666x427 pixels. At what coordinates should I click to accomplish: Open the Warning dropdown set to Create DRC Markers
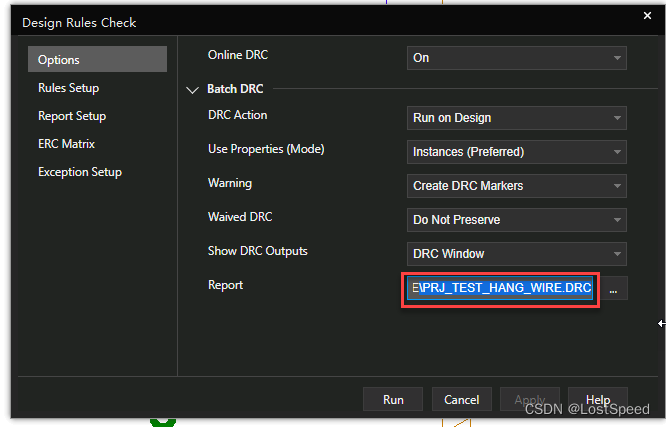click(516, 186)
